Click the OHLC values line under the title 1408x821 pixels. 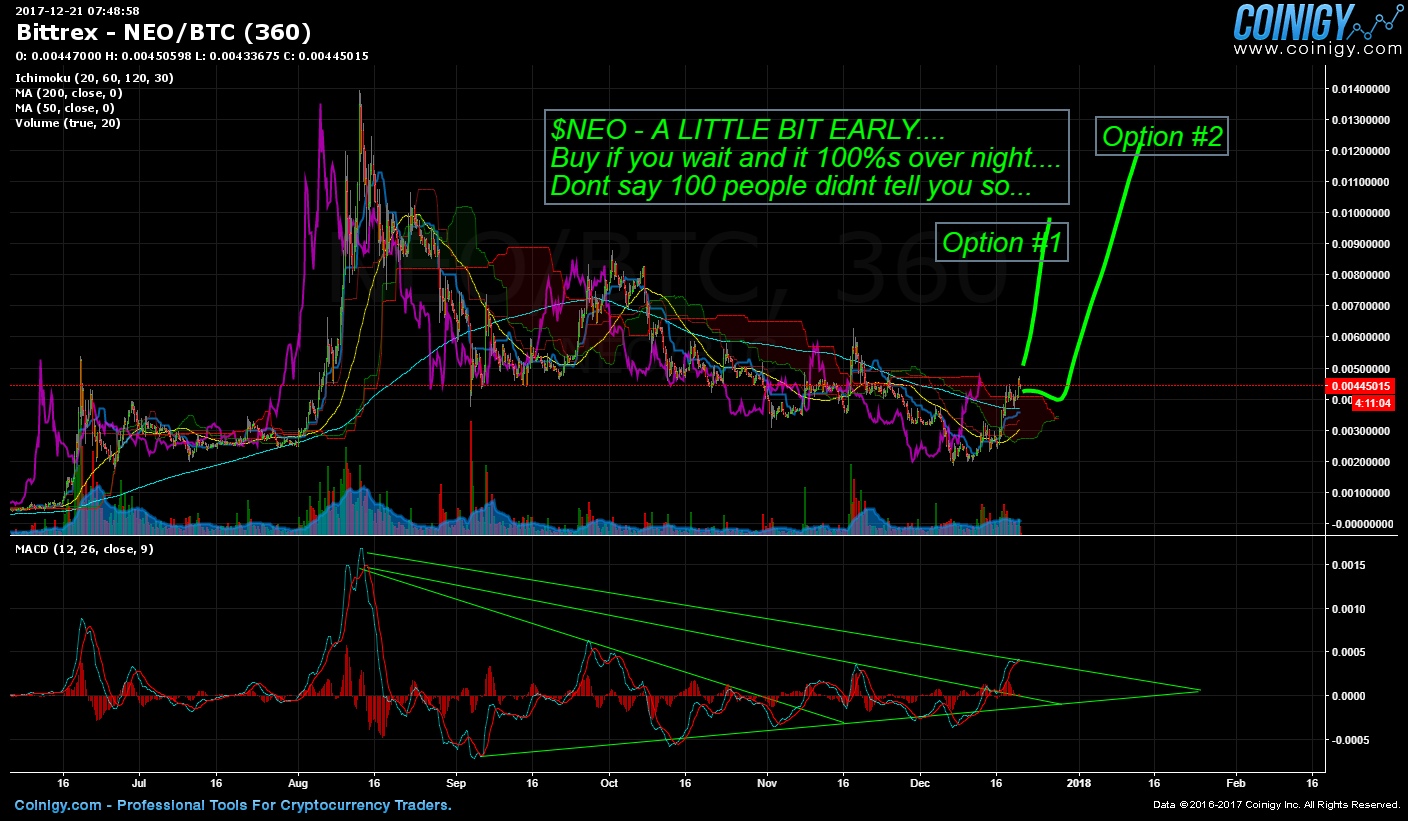(x=192, y=56)
